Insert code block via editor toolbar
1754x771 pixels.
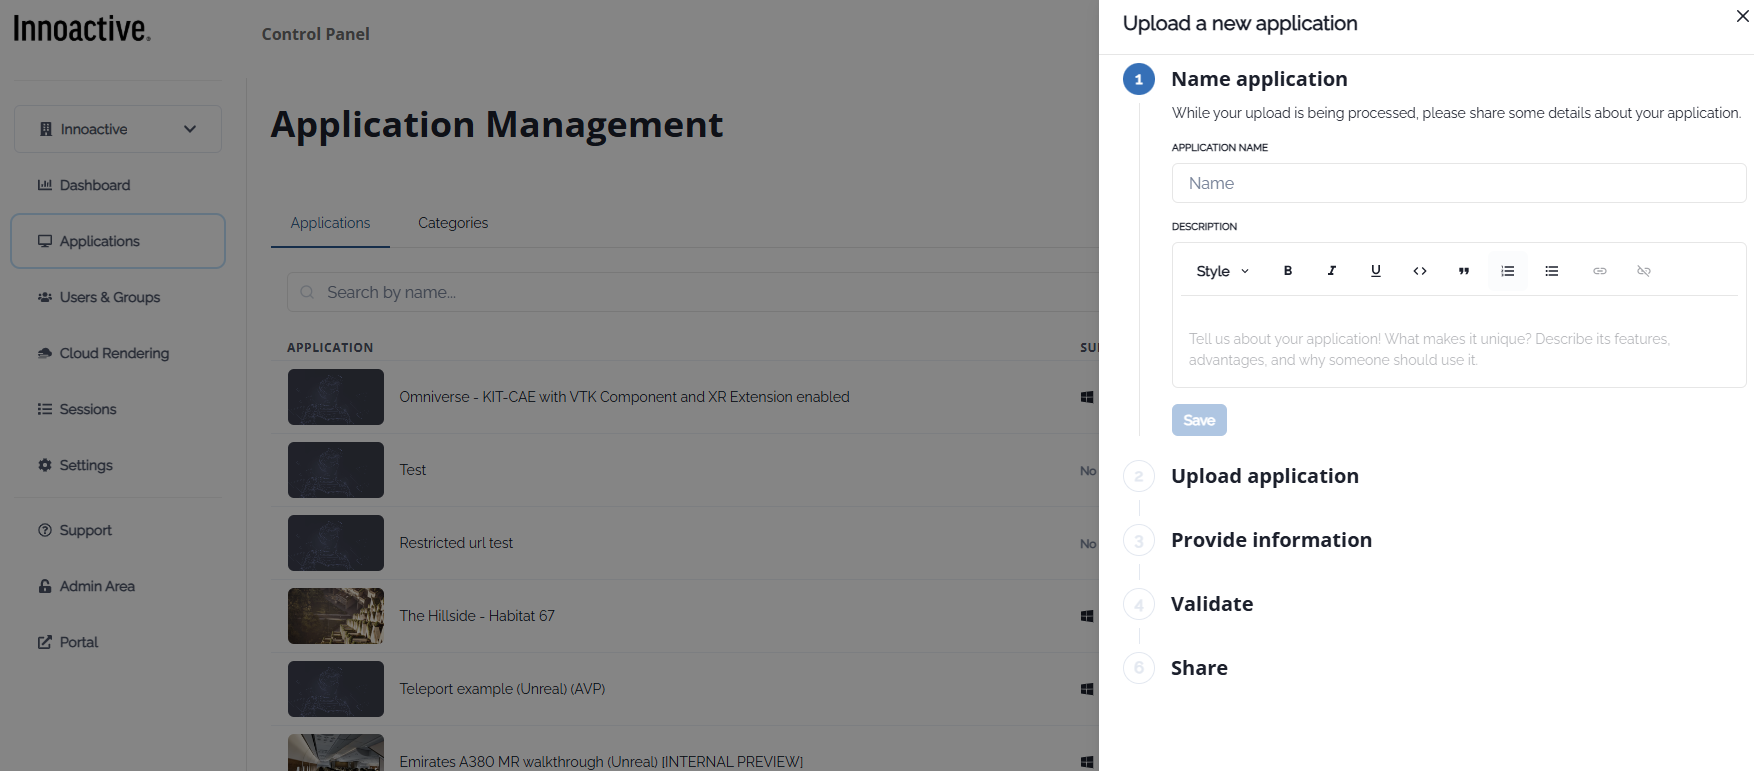pyautogui.click(x=1420, y=271)
